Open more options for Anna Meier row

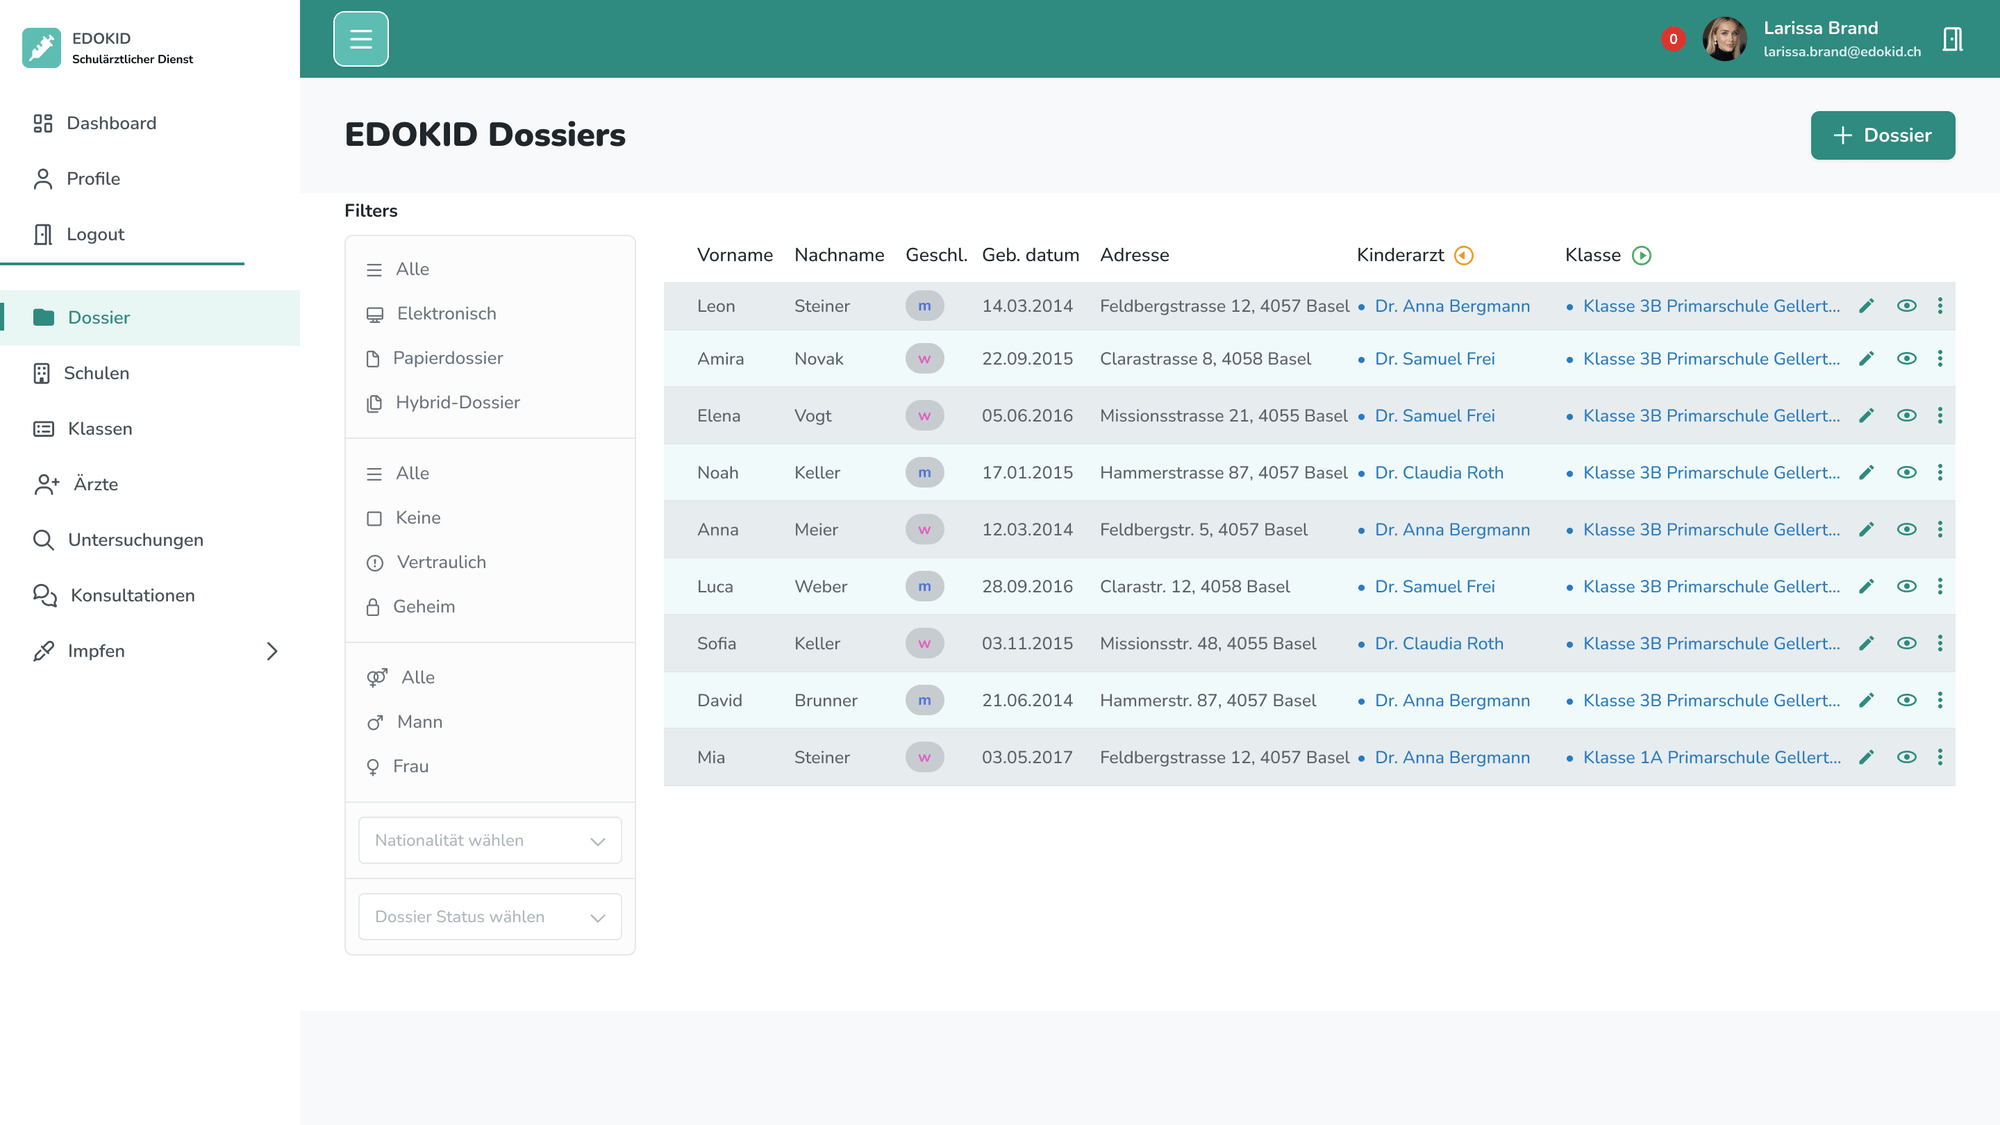click(x=1940, y=530)
